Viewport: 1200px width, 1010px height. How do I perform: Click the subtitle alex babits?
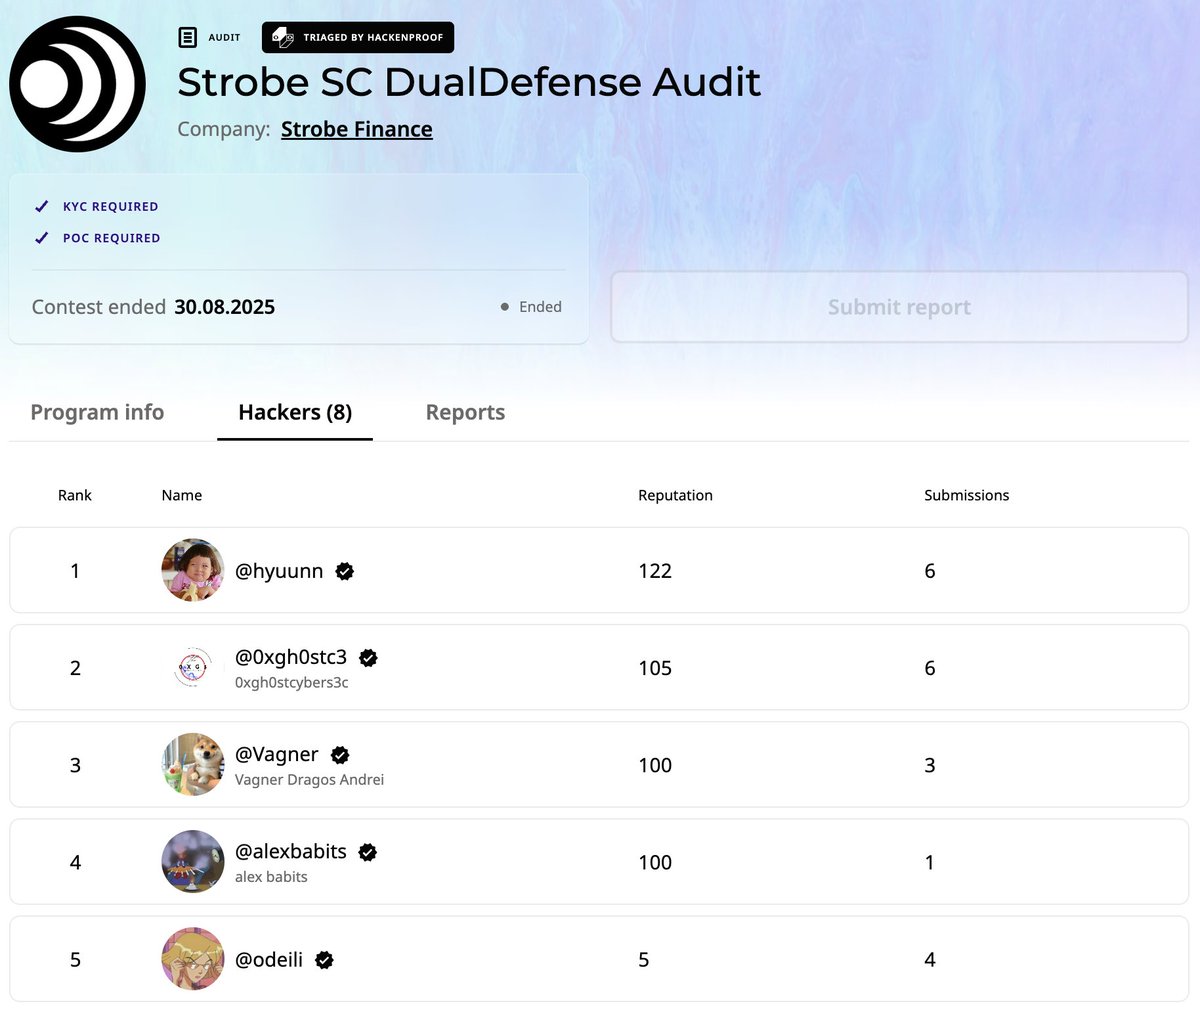[x=271, y=876]
